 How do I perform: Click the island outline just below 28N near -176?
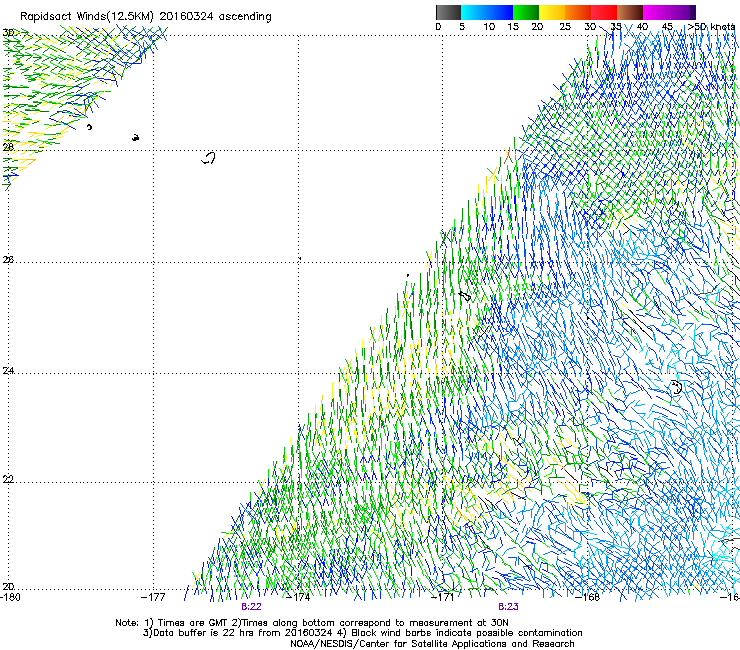click(x=209, y=158)
